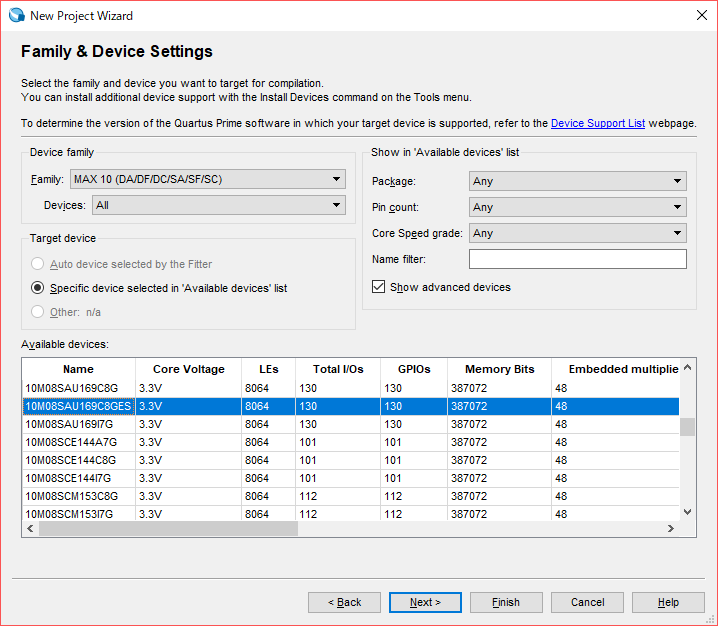Image resolution: width=718 pixels, height=626 pixels.
Task: Close the New Project Wizard window
Action: pyautogui.click(x=699, y=15)
